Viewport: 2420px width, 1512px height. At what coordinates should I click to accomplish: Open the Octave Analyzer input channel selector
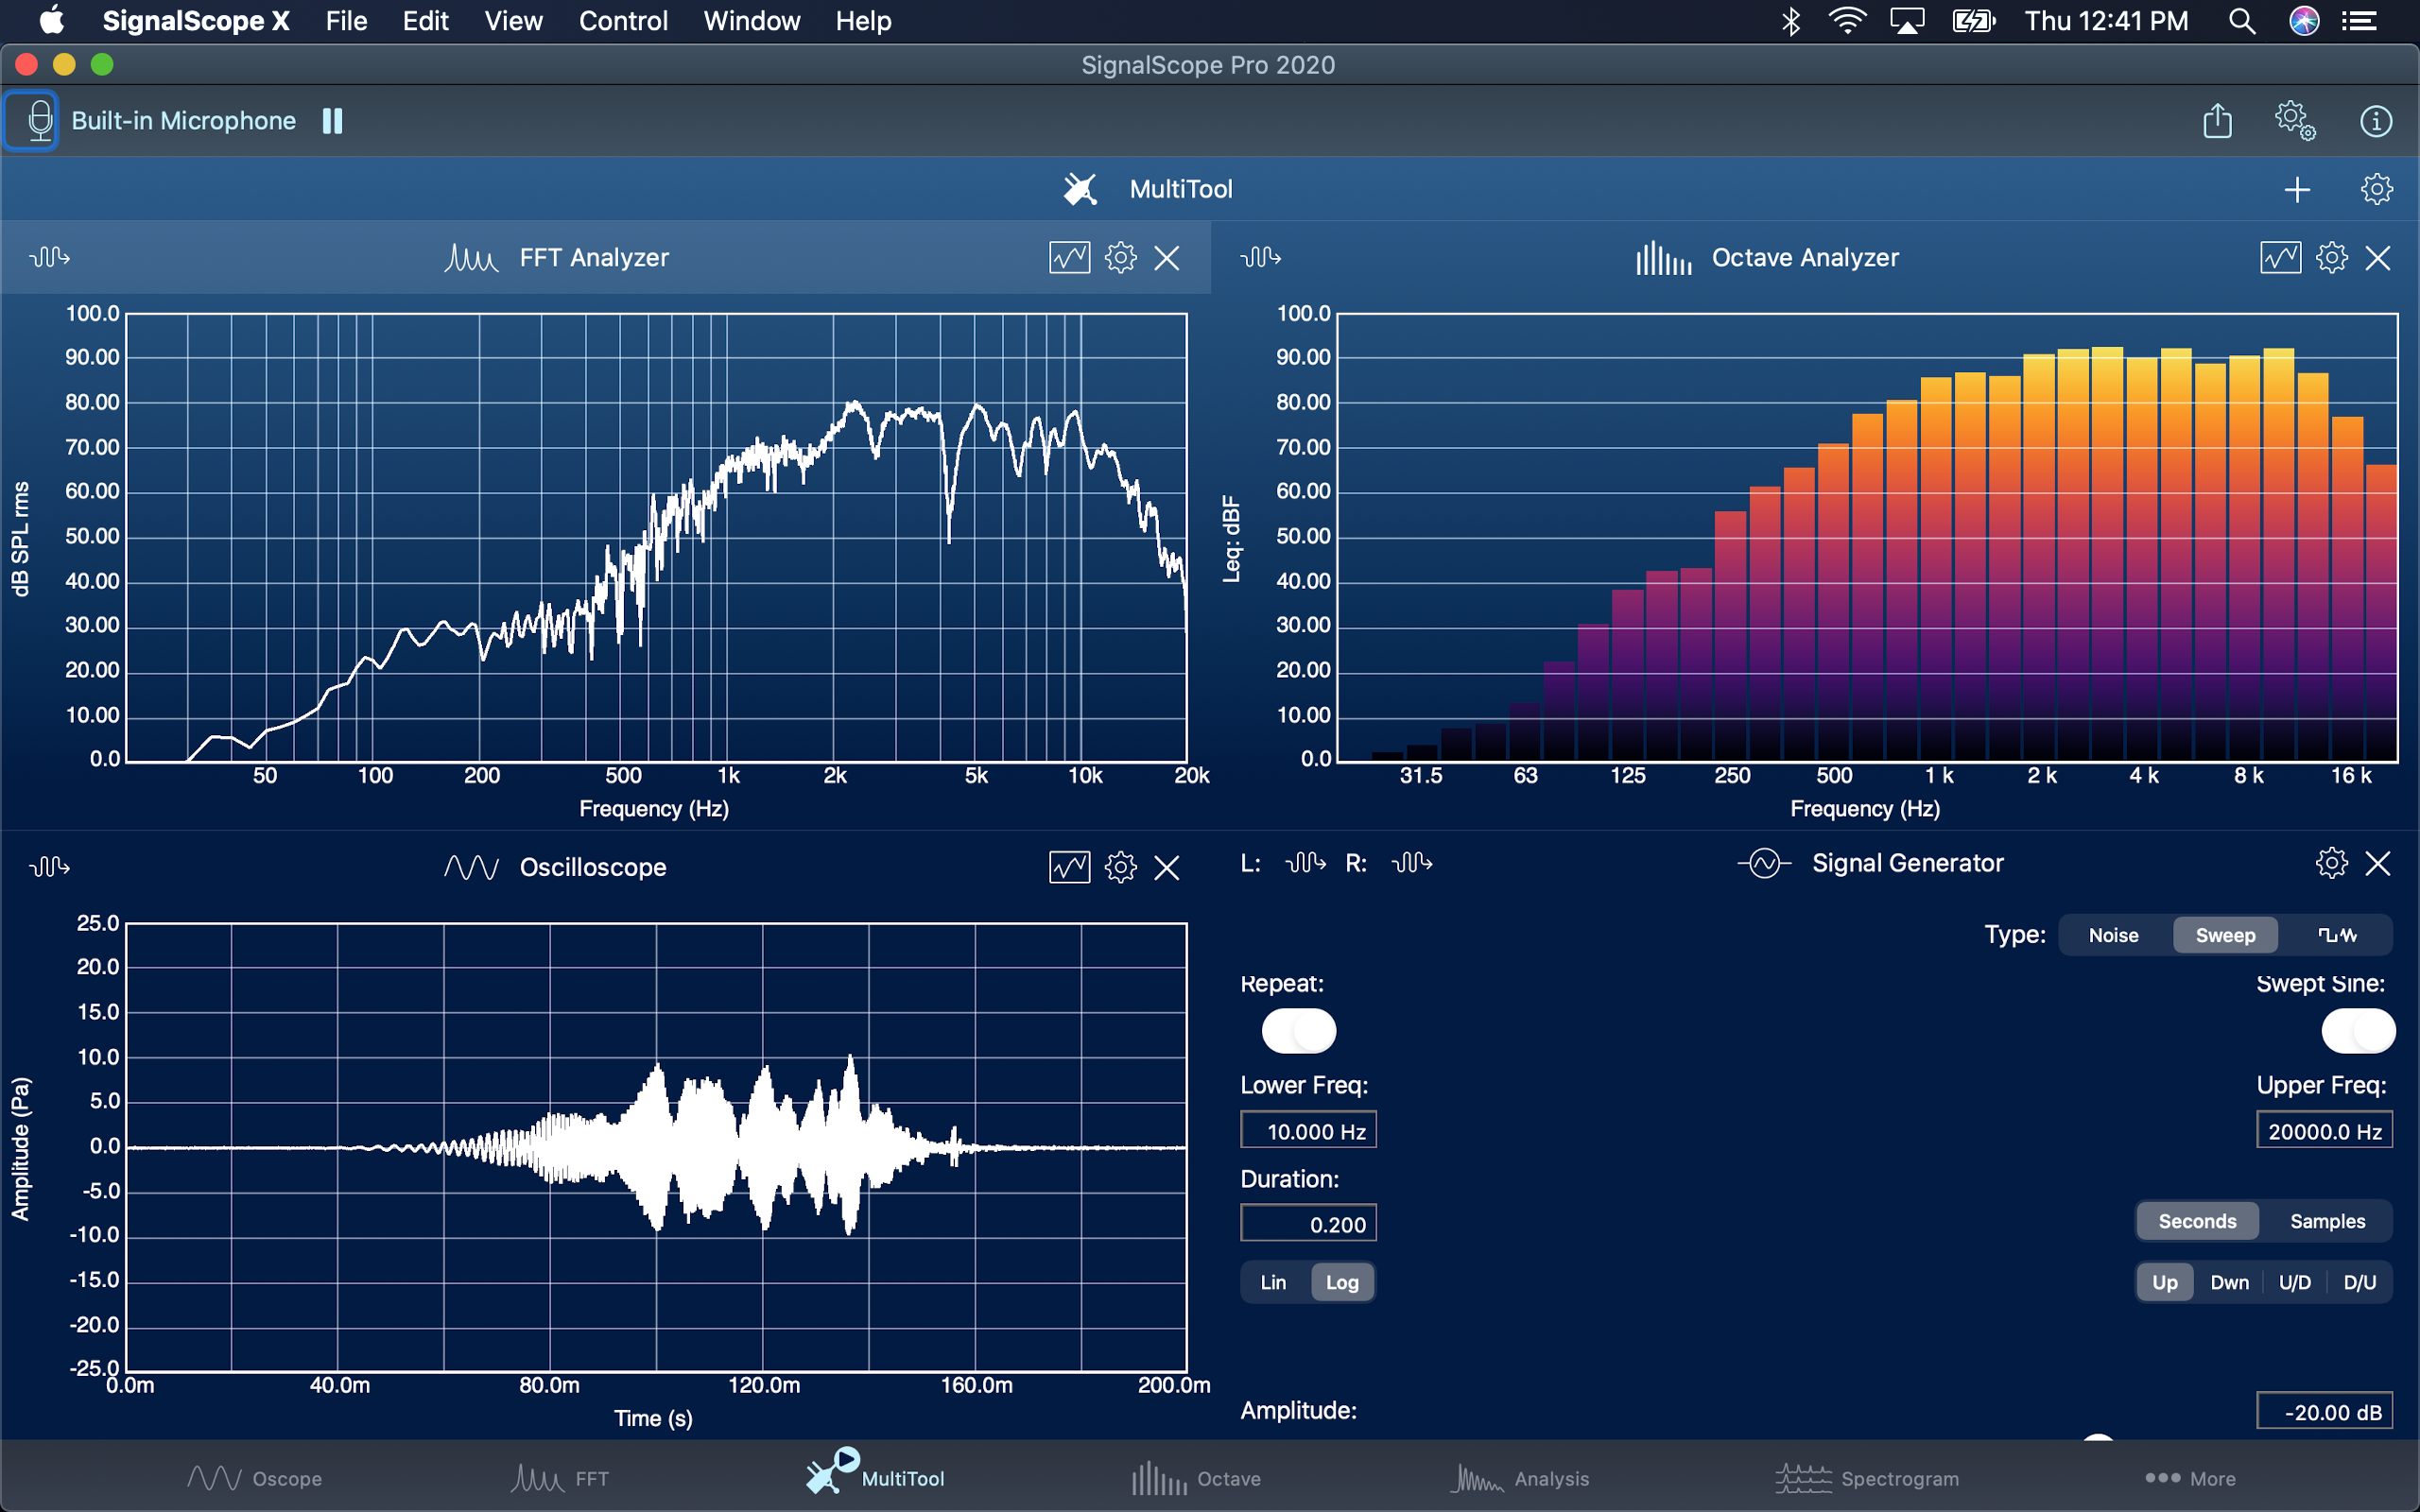[1260, 258]
